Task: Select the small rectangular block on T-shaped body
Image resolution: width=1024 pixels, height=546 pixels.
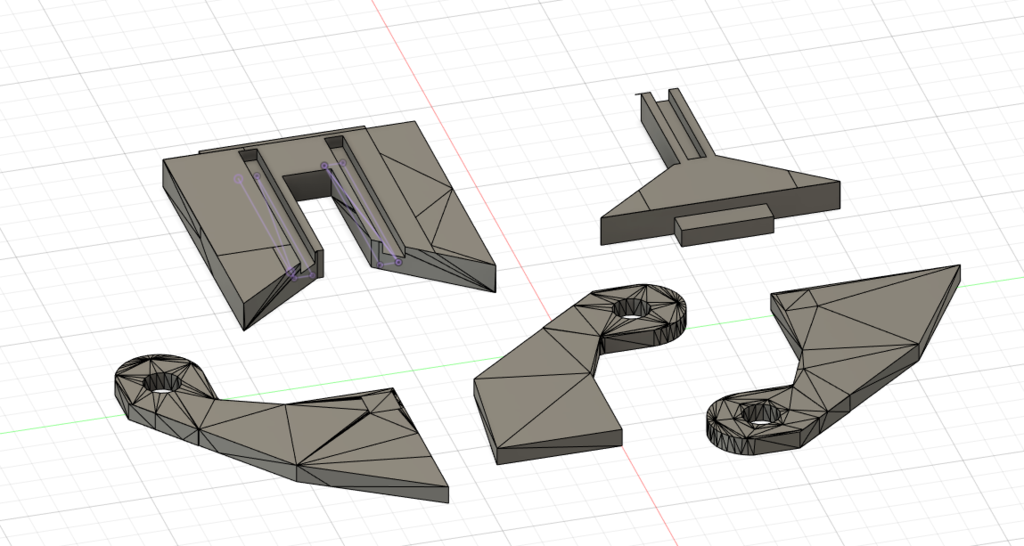Action: point(724,225)
